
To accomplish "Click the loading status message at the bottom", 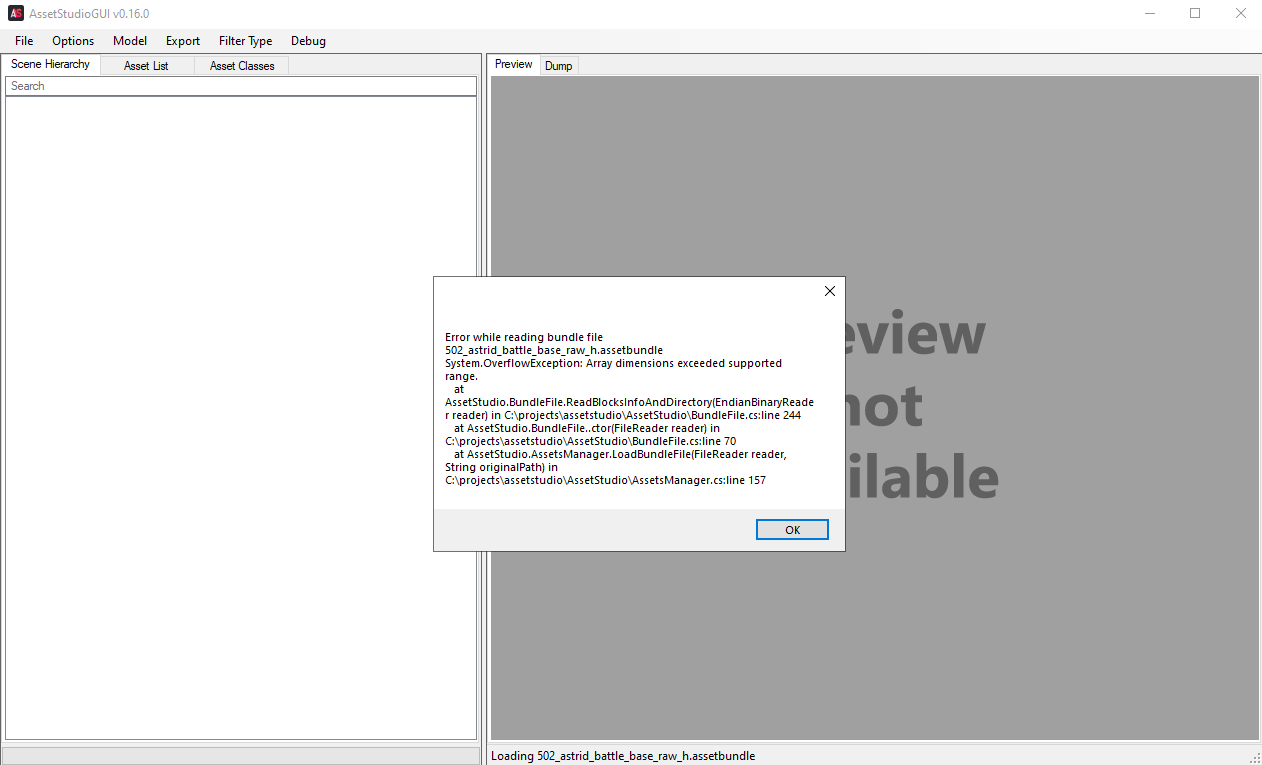I will (622, 755).
